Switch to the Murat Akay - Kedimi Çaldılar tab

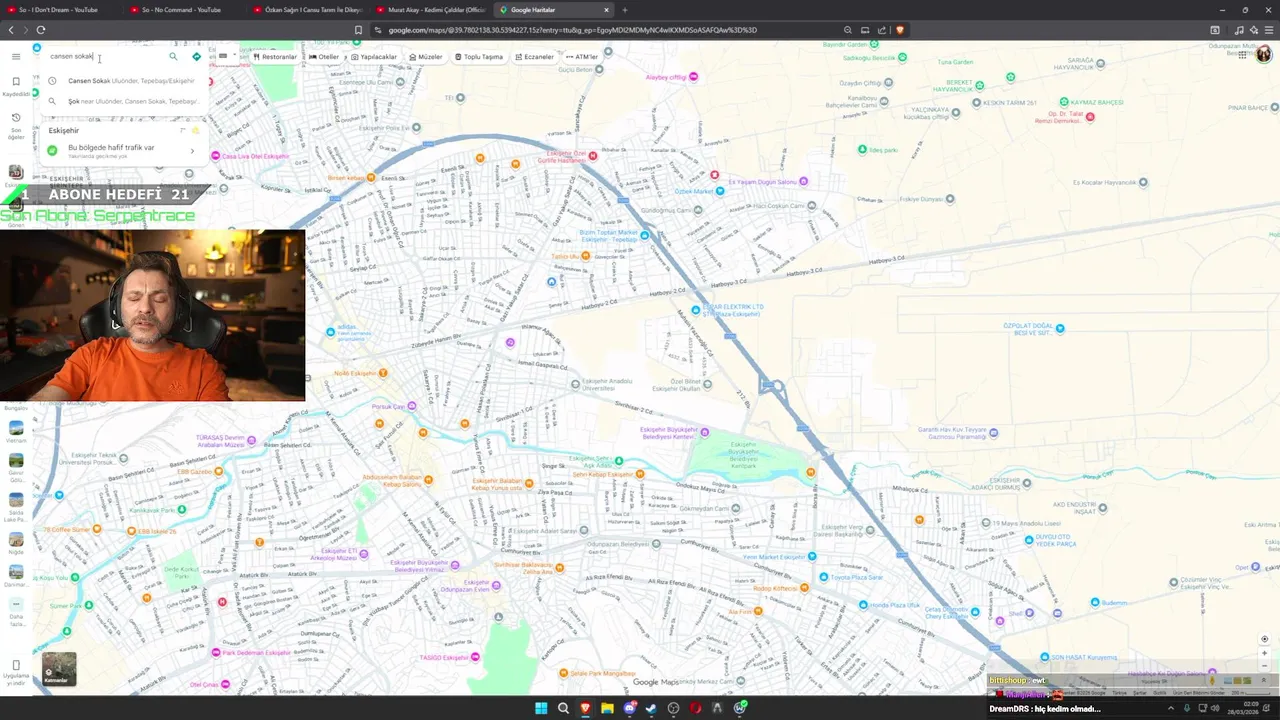point(430,10)
